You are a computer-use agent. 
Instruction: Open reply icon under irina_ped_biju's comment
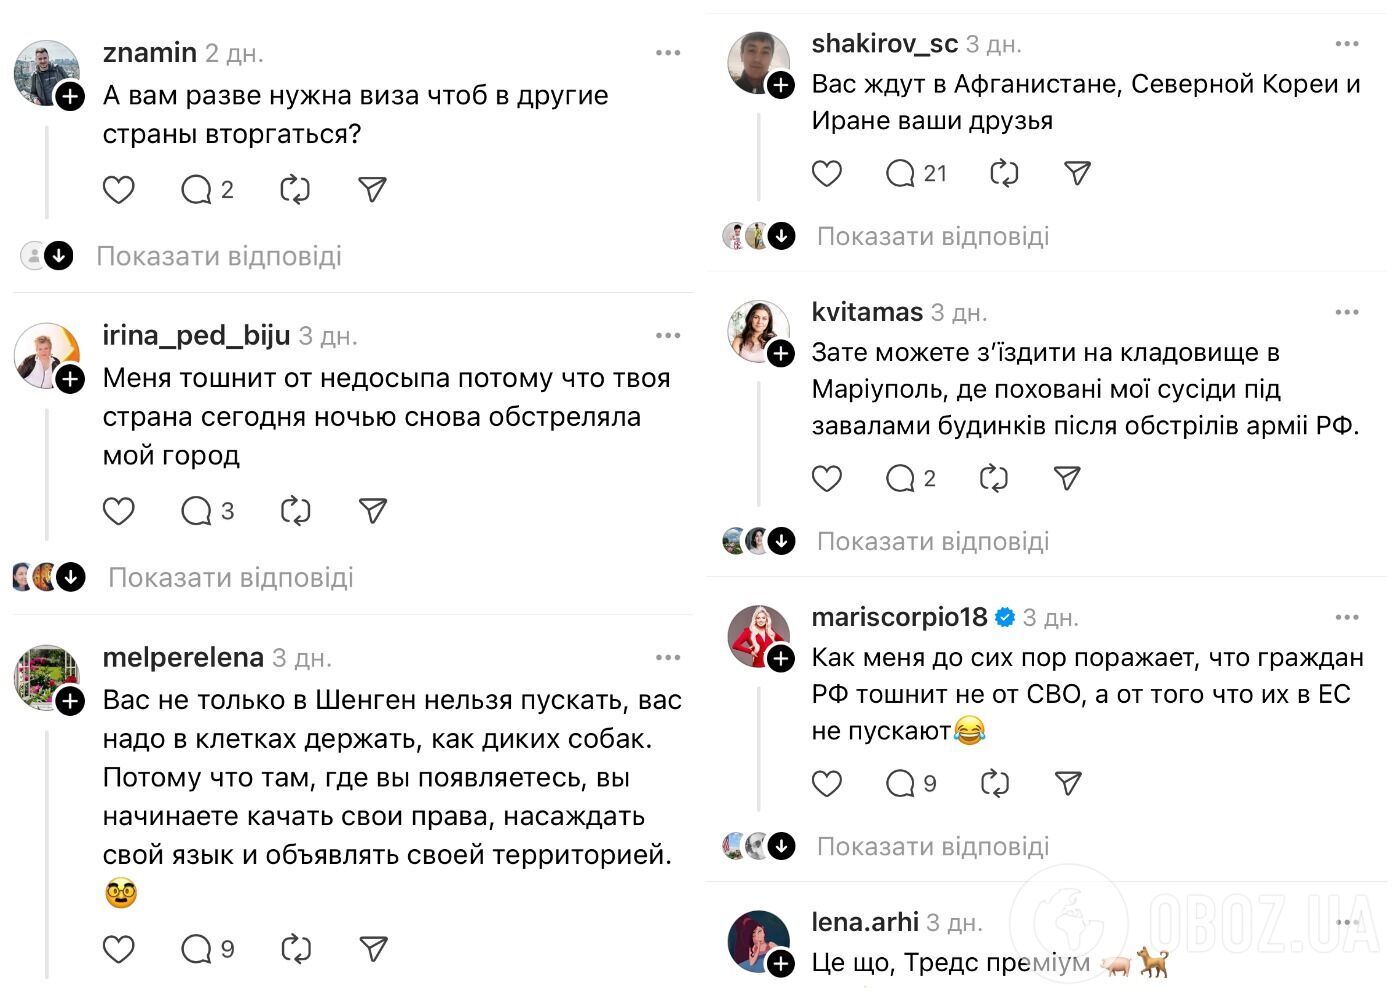[198, 511]
